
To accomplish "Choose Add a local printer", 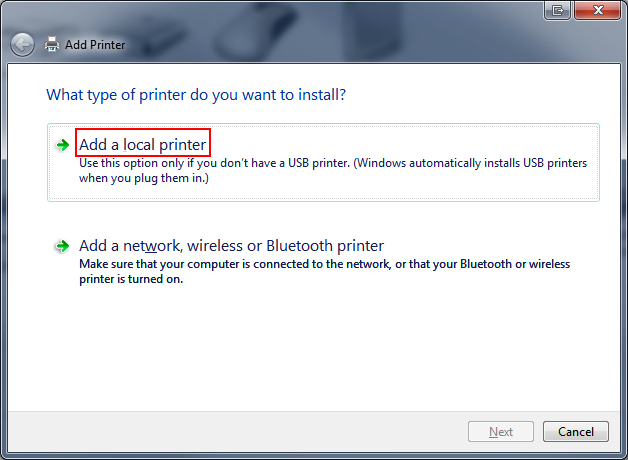I will pos(143,145).
